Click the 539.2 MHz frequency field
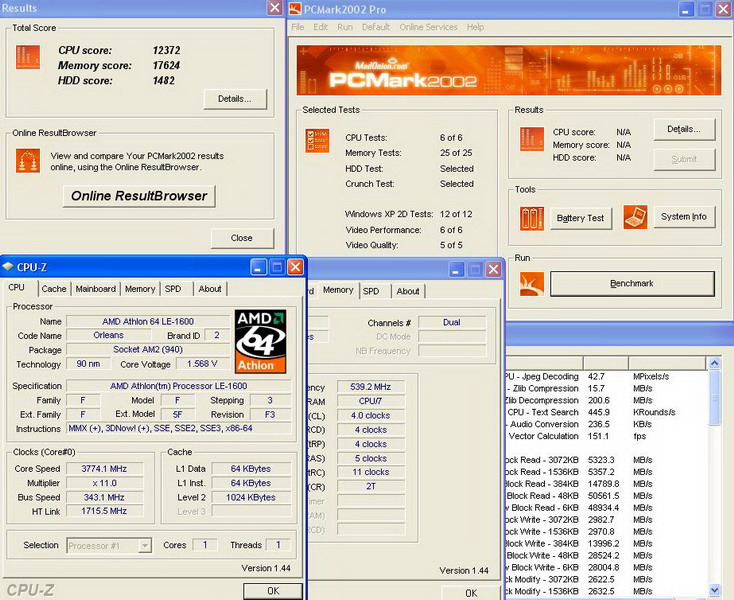 [x=370, y=387]
